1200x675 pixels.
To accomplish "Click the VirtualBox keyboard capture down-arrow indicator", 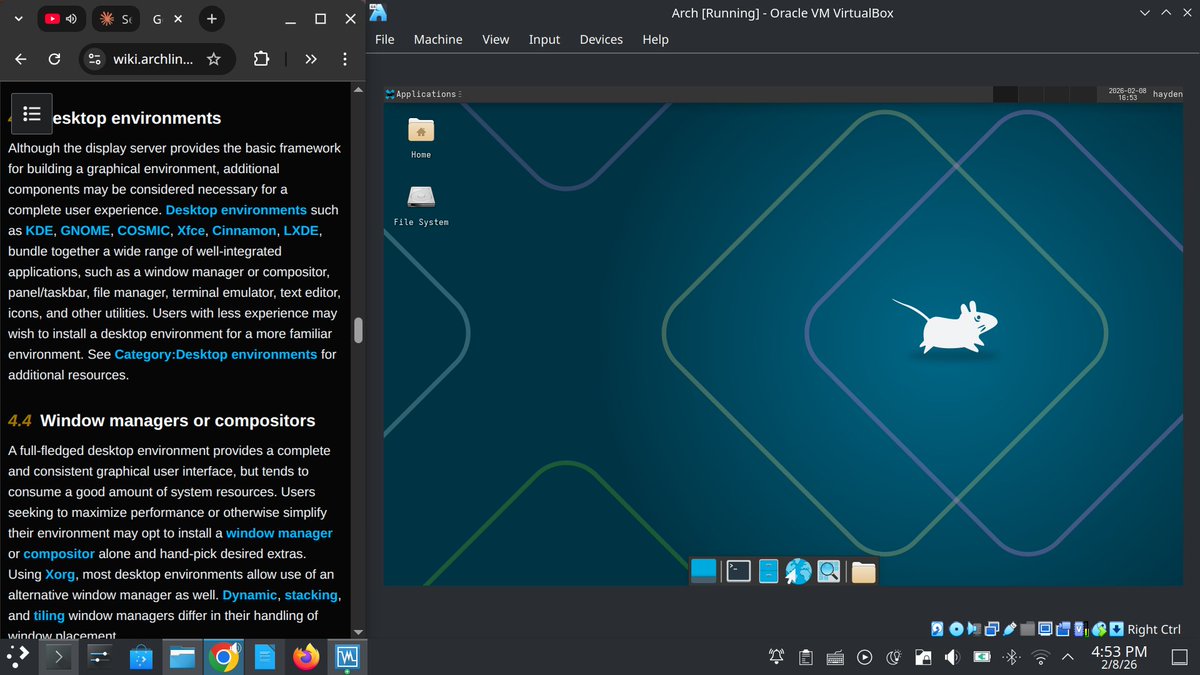I will pos(1115,629).
